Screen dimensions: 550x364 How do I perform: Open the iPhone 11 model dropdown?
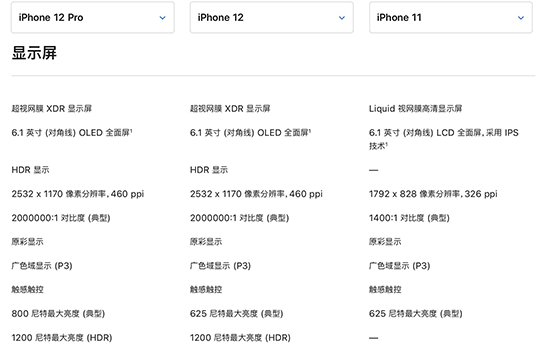(x=451, y=18)
